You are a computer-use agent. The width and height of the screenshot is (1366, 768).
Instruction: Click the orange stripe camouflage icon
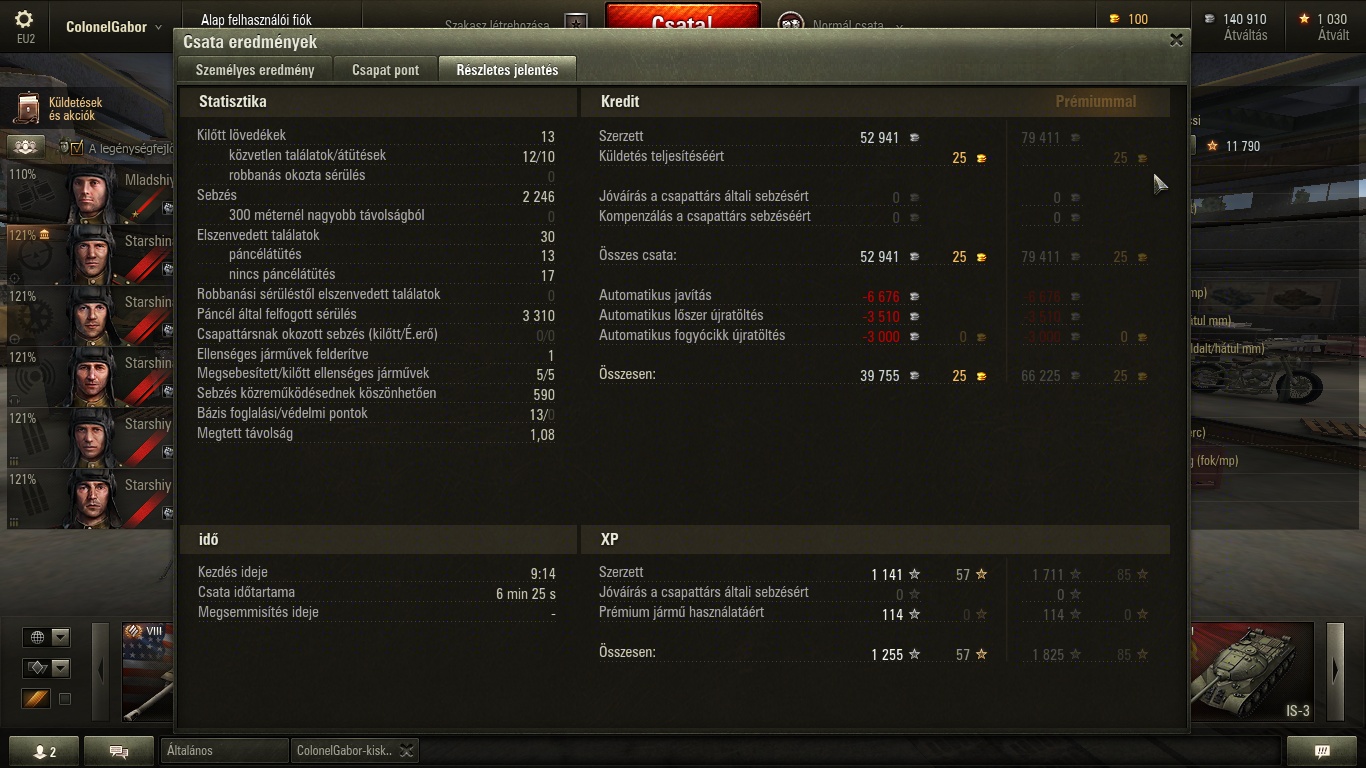pos(37,699)
